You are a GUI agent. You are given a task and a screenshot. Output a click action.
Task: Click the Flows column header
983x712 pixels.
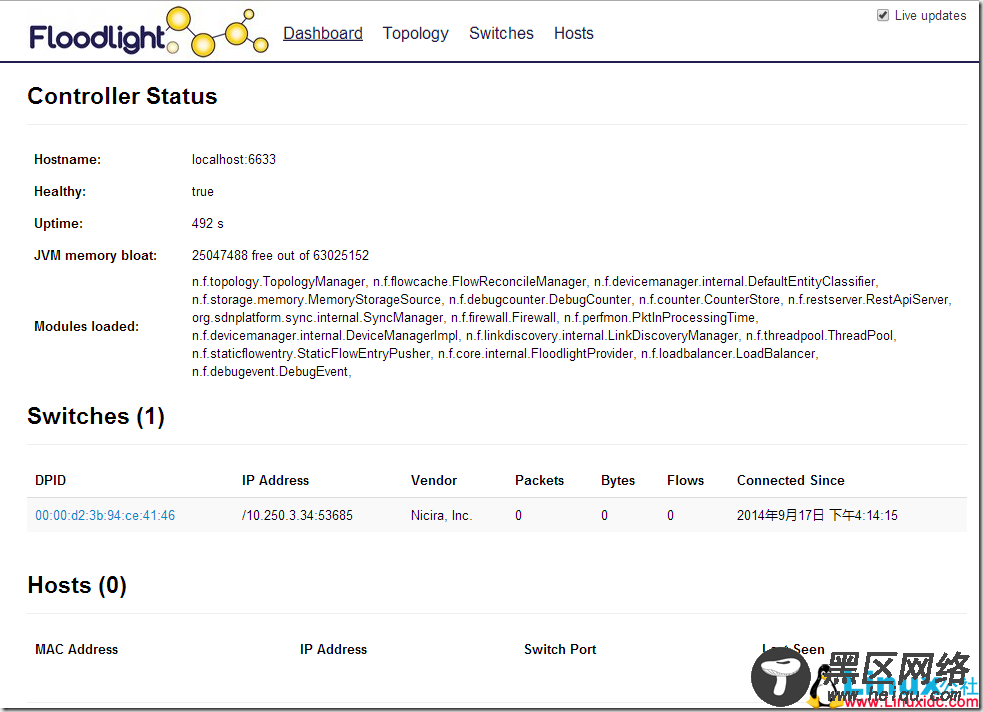pos(685,480)
